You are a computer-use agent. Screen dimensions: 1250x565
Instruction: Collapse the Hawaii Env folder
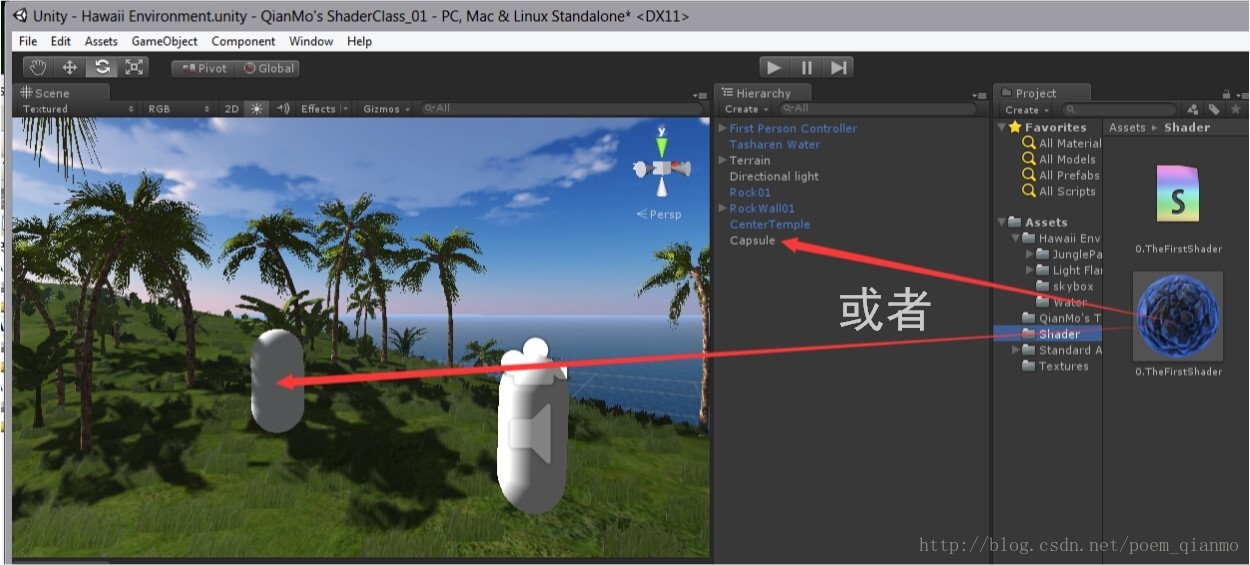[1016, 238]
